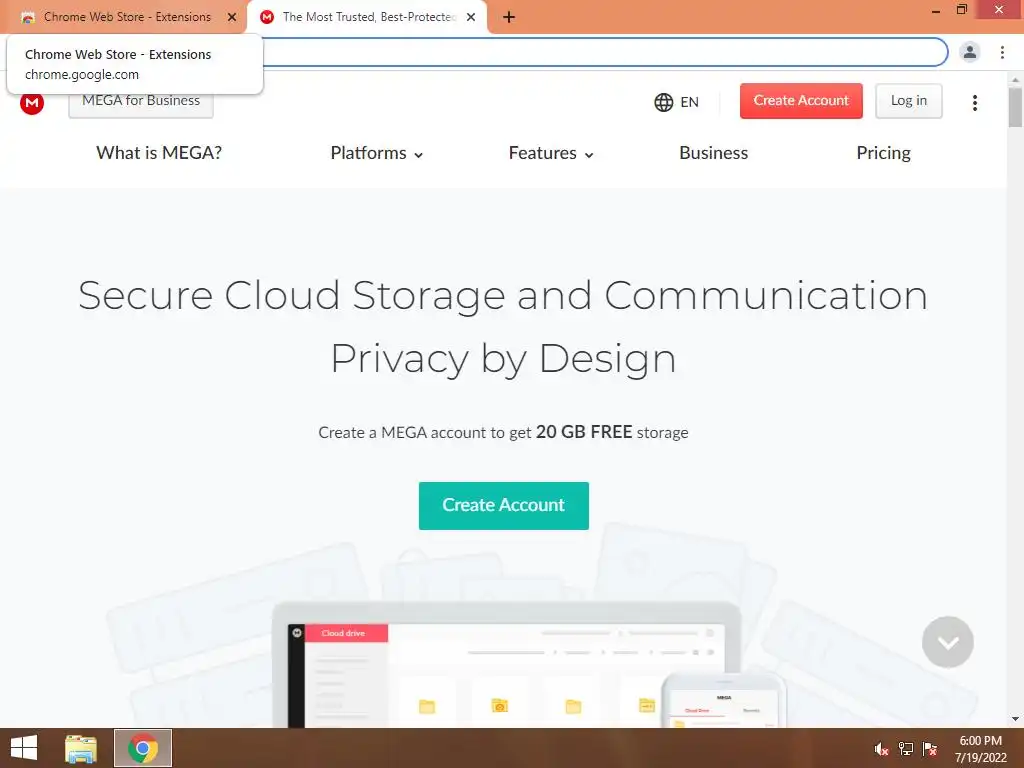Open the network tray icon
The image size is (1024, 768).
point(905,749)
